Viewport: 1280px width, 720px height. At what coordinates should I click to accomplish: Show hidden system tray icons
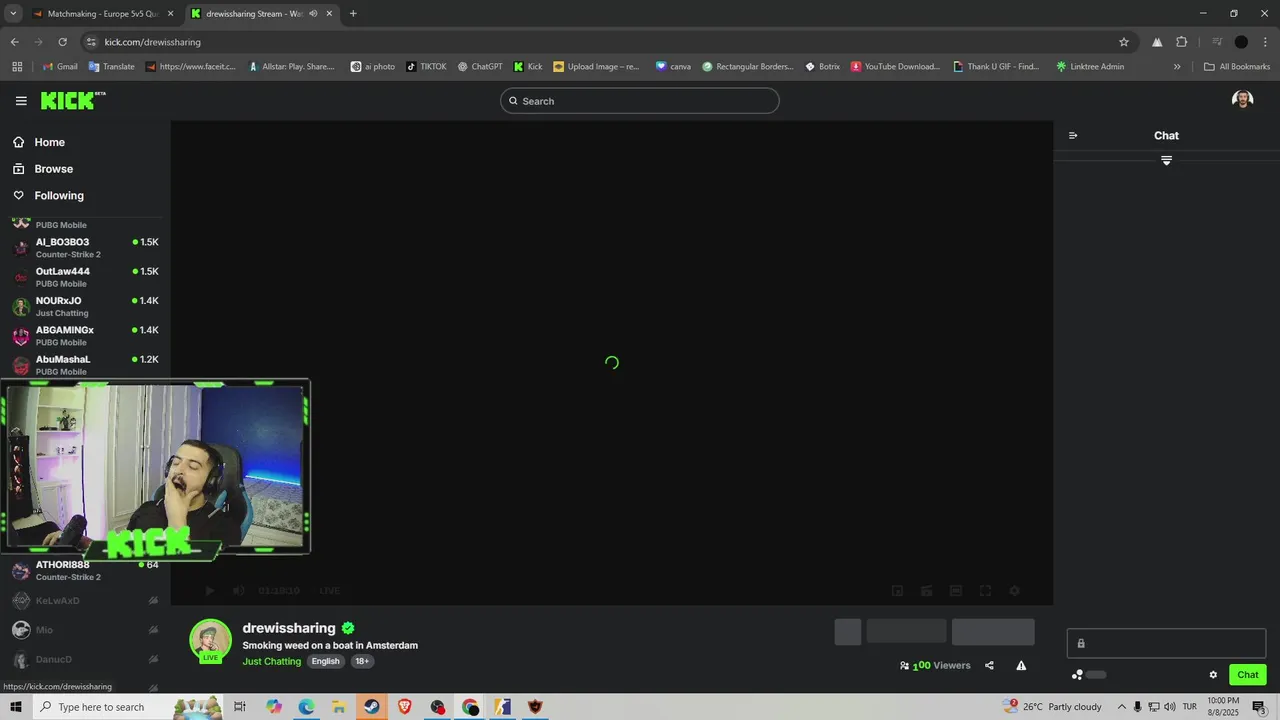[1121, 707]
